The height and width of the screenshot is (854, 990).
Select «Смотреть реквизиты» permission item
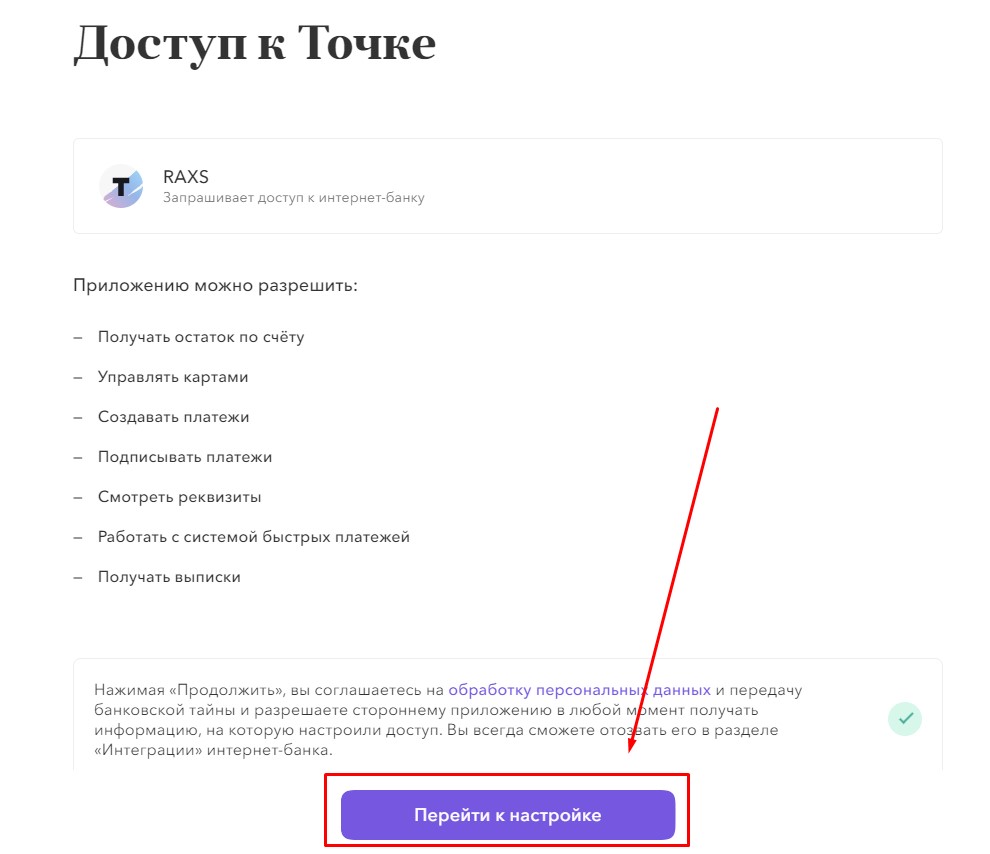(x=179, y=497)
